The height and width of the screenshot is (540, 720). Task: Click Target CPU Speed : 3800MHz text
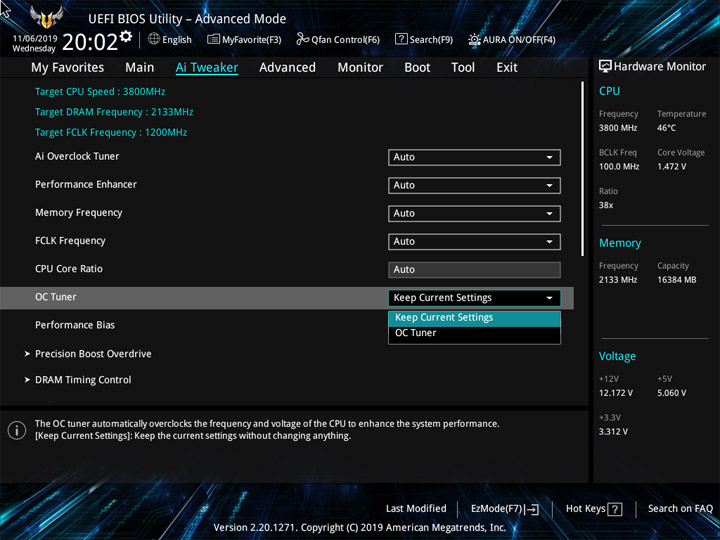[x=100, y=92]
